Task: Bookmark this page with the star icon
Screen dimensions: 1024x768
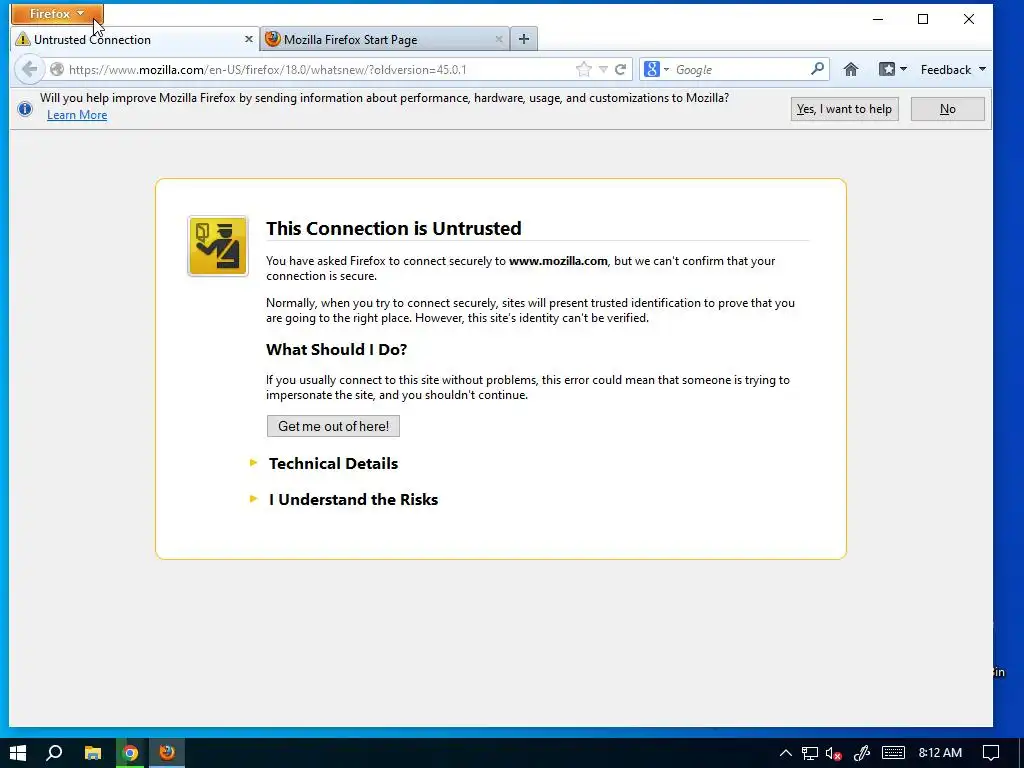Action: click(584, 69)
